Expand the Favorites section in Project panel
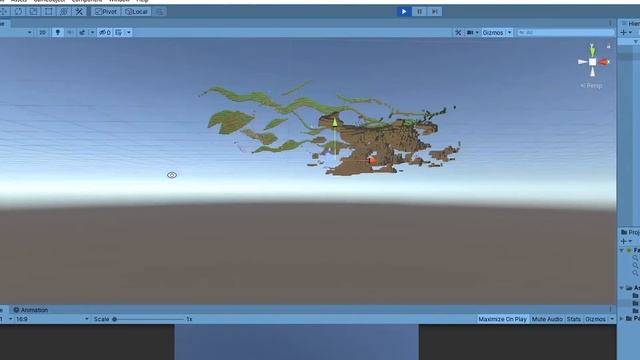The width and height of the screenshot is (640, 360). pos(622,250)
